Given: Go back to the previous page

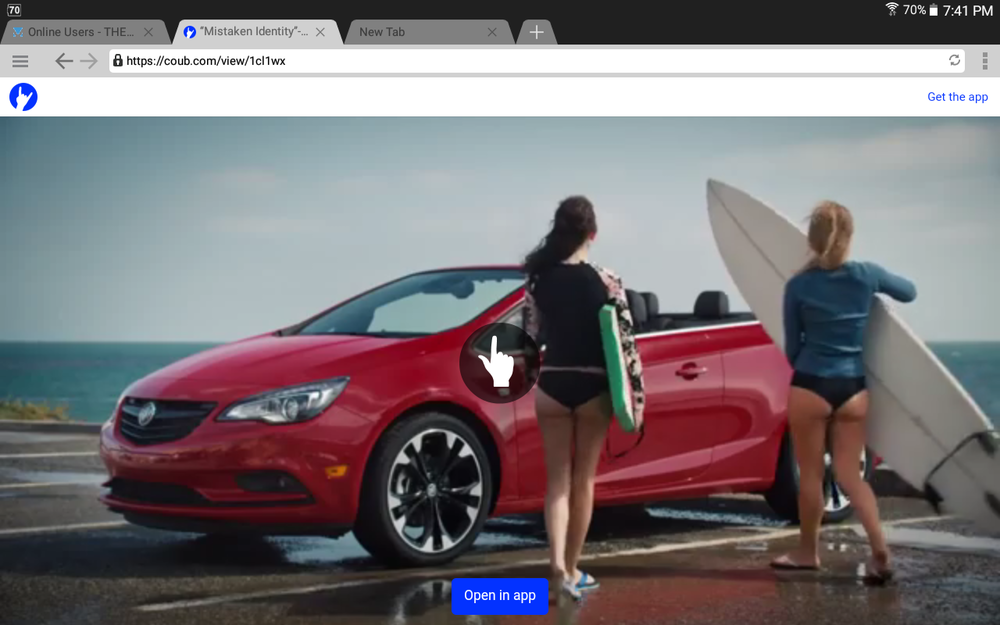Looking at the screenshot, I should click(64, 61).
